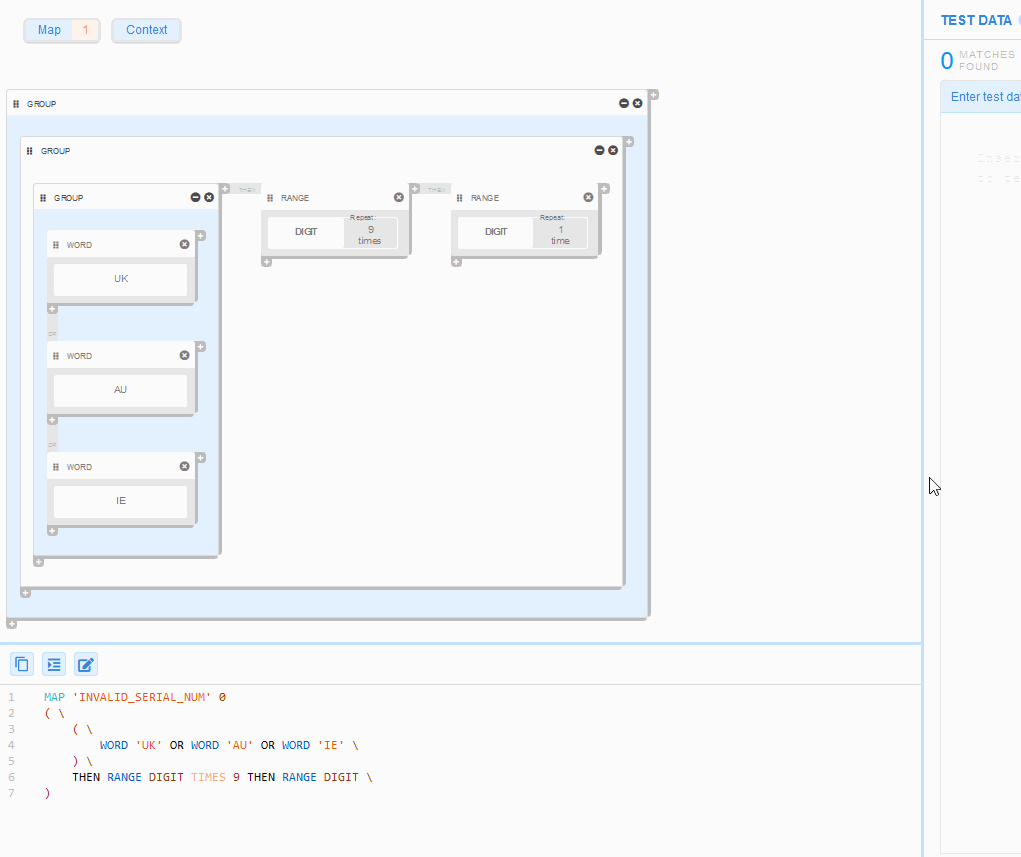This screenshot has width=1021, height=857.
Task: Click DIGIT in the 9 times RANGE
Action: click(x=306, y=232)
